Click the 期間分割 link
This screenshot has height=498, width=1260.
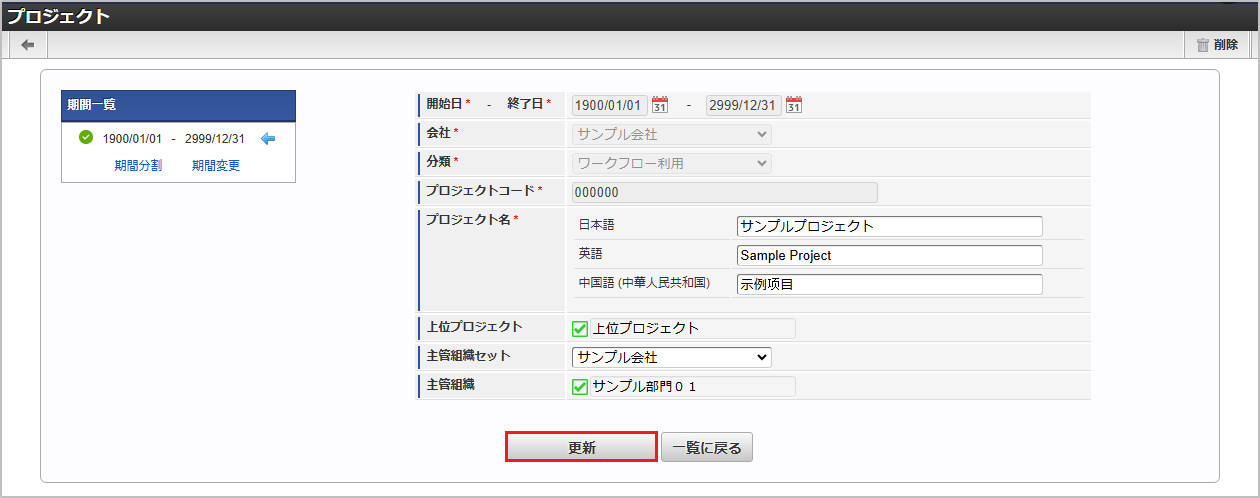(138, 166)
